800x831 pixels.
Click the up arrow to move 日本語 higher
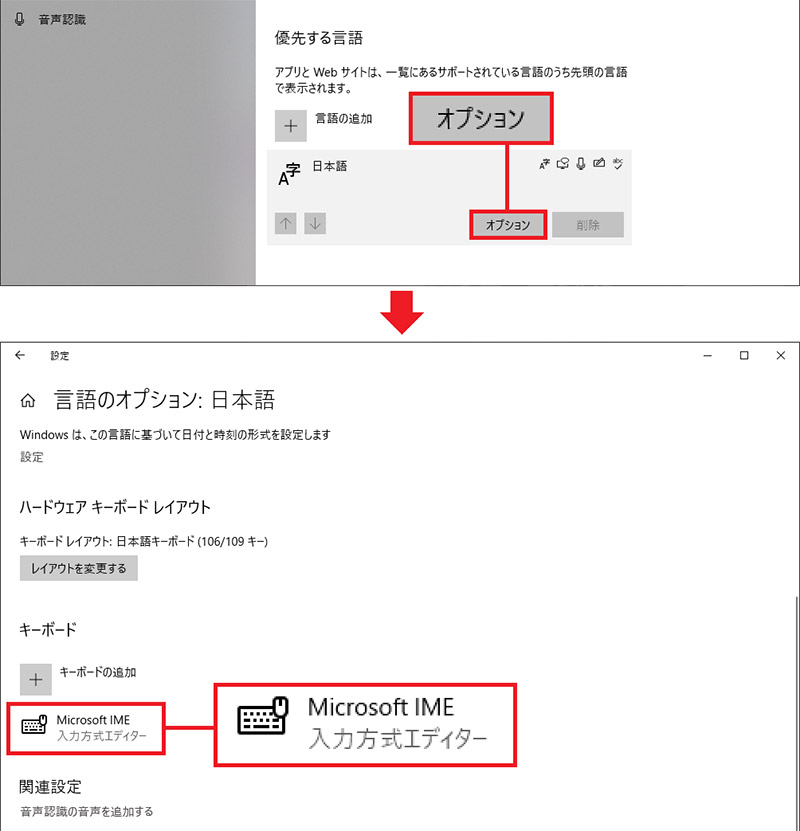pyautogui.click(x=285, y=223)
